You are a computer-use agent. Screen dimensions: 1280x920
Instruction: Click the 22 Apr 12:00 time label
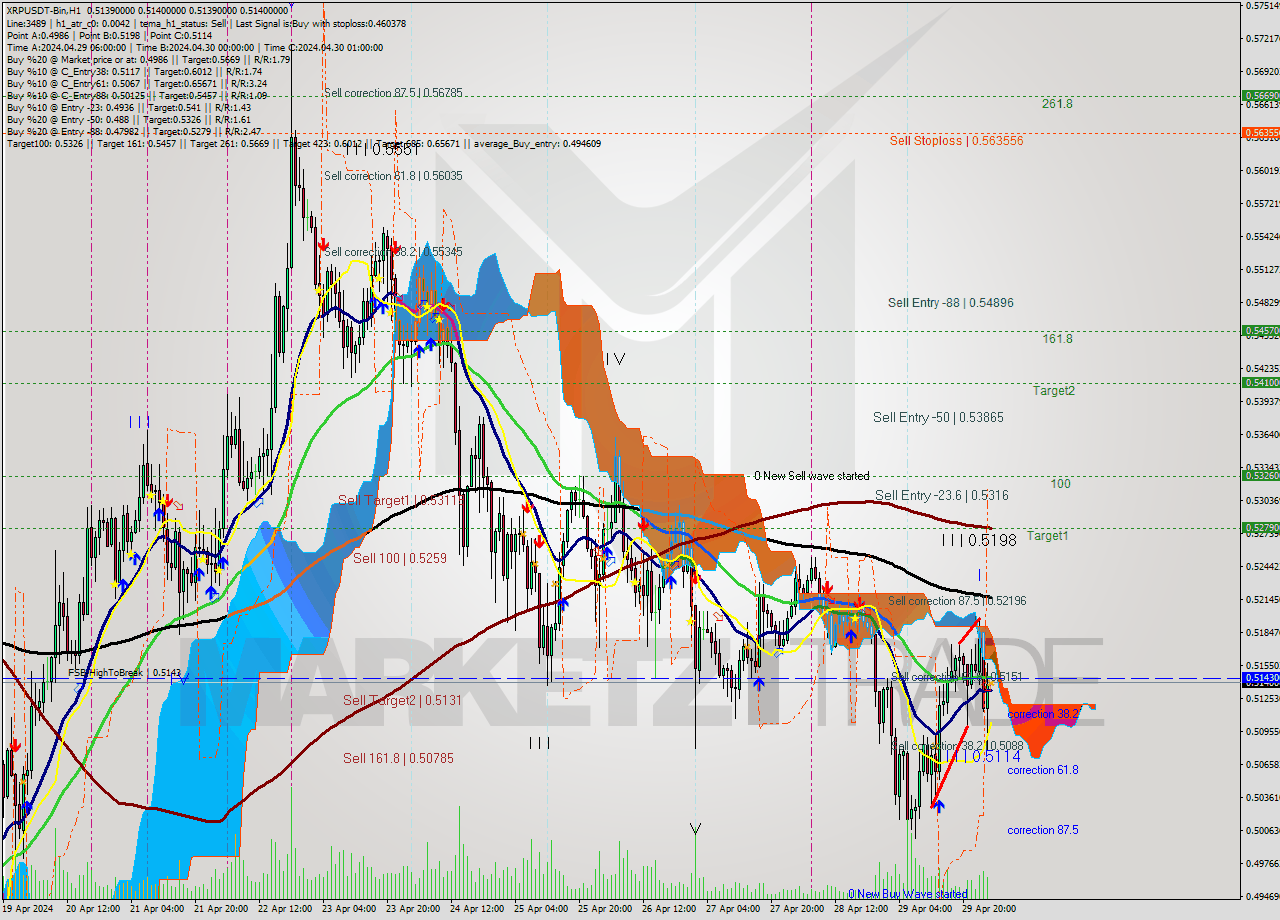tap(286, 910)
